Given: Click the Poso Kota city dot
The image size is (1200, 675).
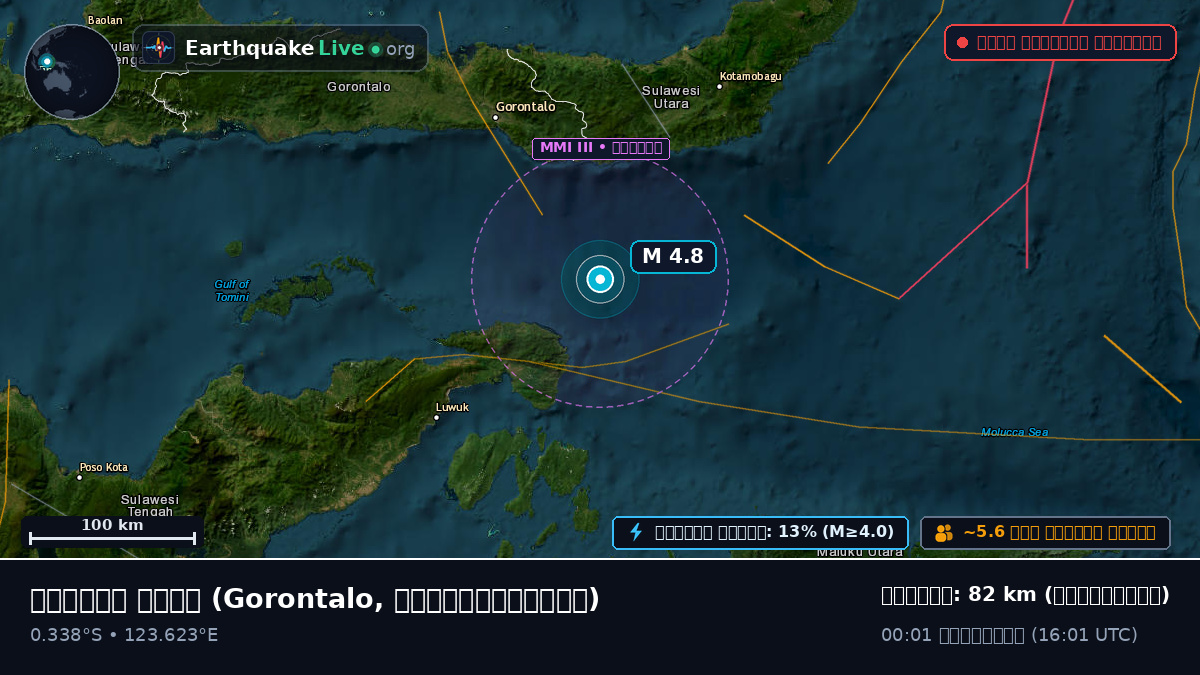Looking at the screenshot, I should pyautogui.click(x=80, y=477).
